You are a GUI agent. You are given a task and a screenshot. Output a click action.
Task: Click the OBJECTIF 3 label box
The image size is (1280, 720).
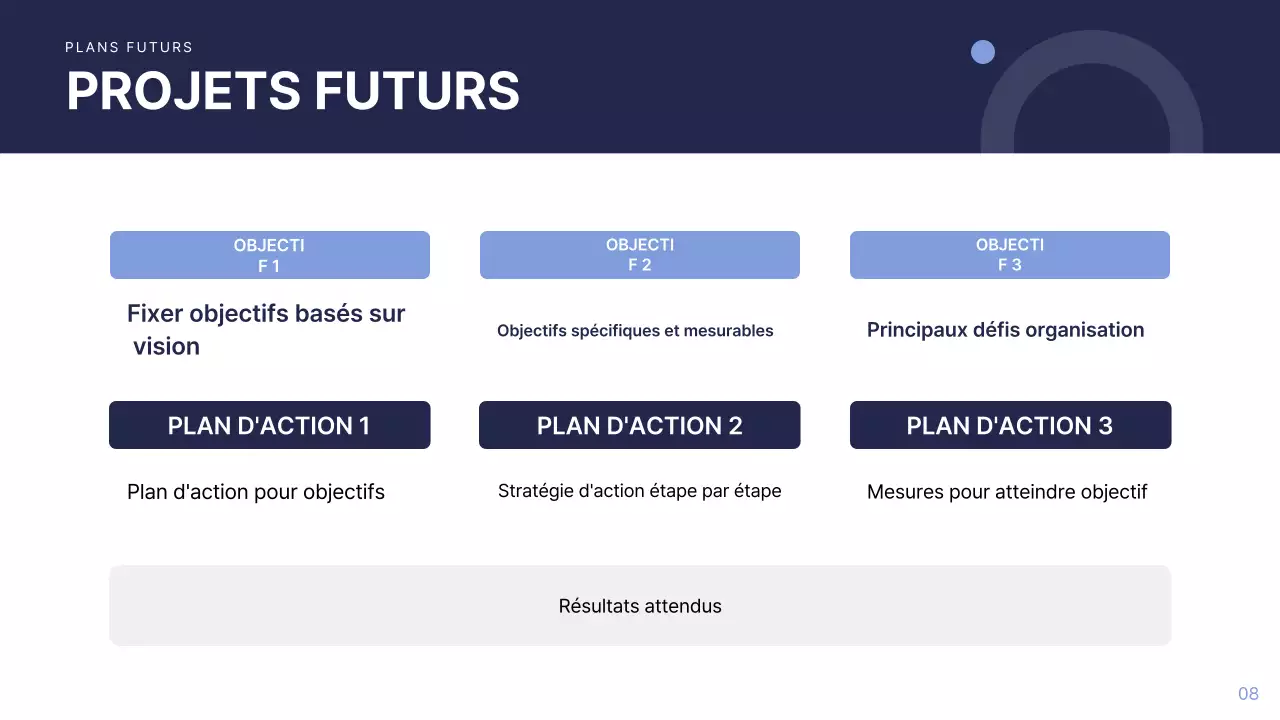pyautogui.click(x=1009, y=255)
